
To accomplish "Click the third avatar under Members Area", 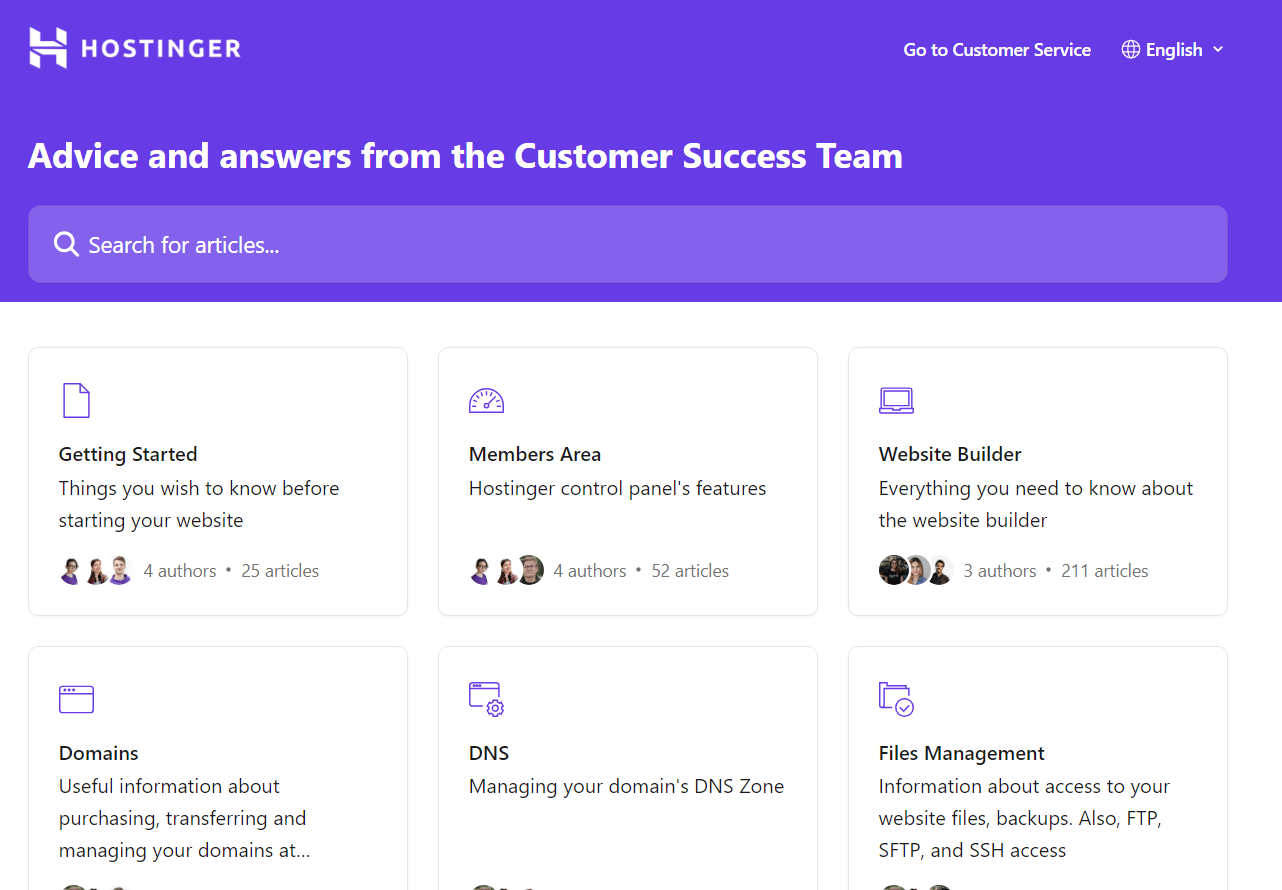I will pyautogui.click(x=529, y=570).
